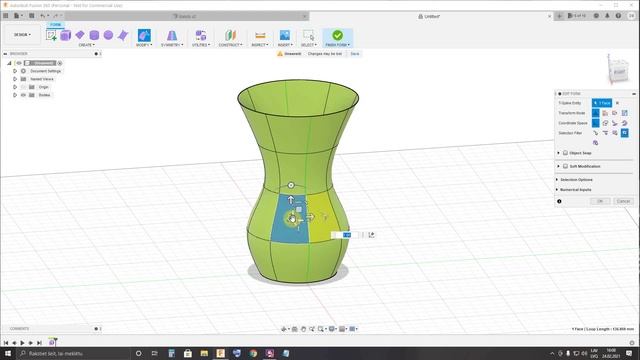Click the 1 Face selection button

(602, 103)
